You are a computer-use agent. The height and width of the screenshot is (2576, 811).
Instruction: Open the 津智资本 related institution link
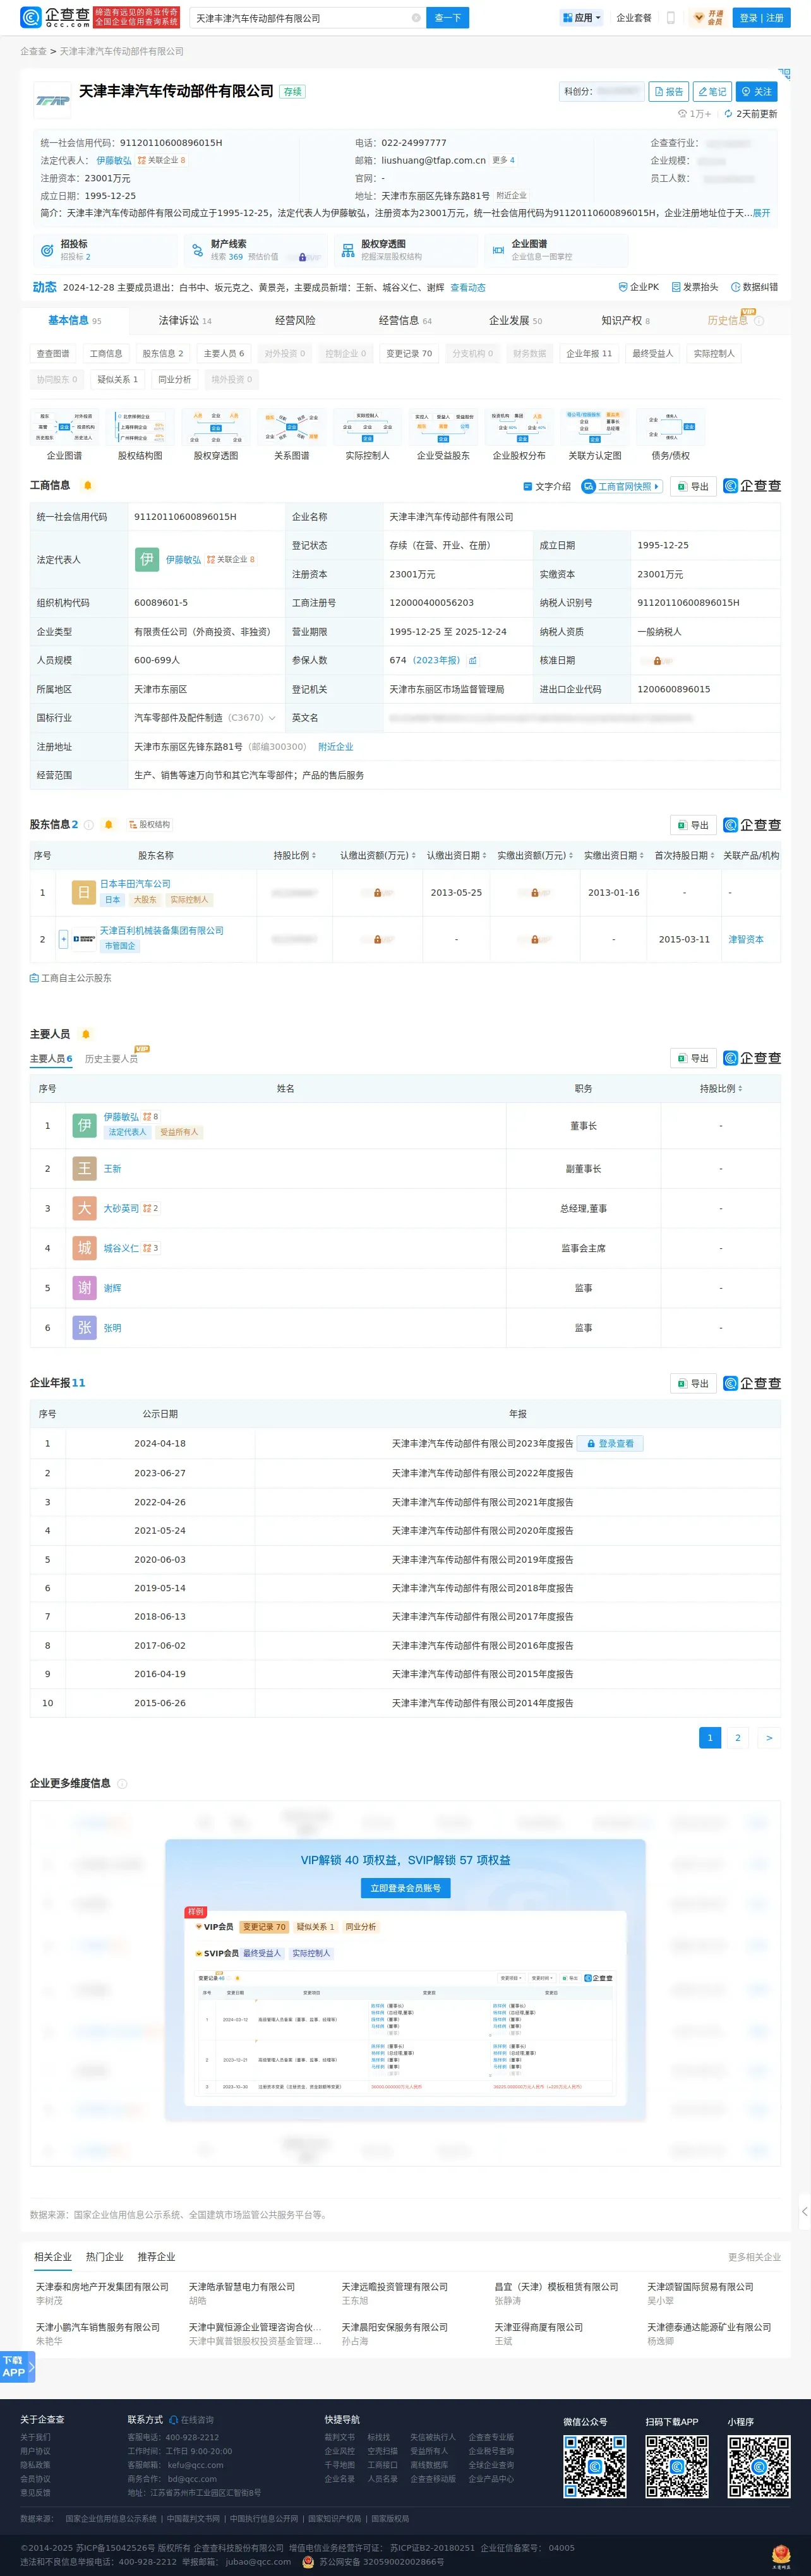746,940
